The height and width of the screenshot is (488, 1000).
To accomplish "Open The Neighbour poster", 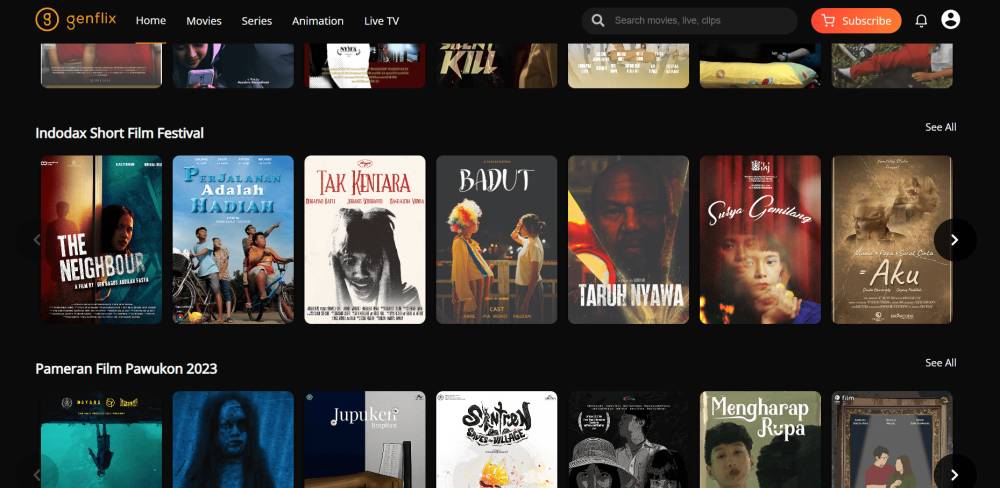I will (x=101, y=239).
